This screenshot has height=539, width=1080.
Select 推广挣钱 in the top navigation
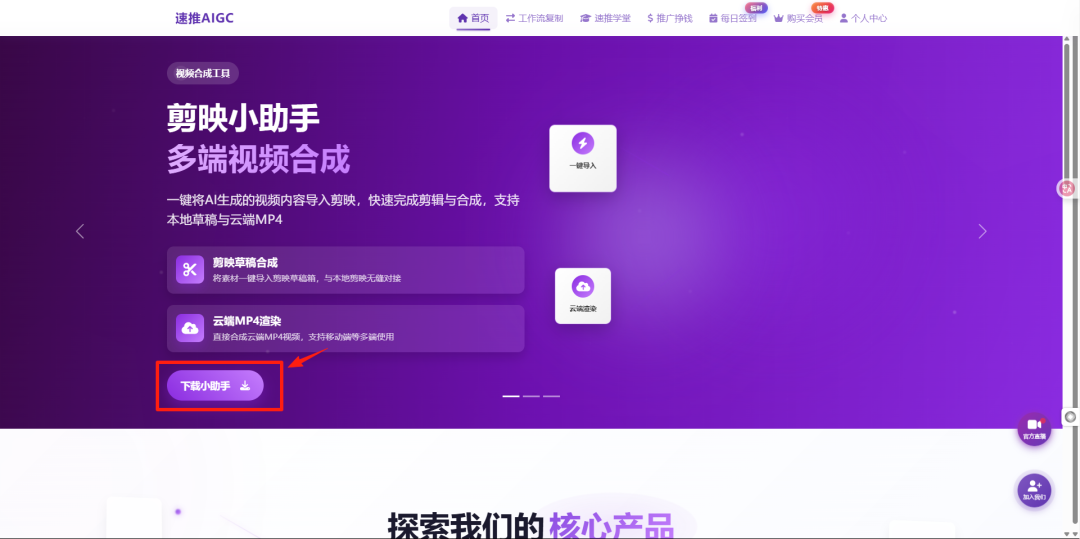coord(669,19)
